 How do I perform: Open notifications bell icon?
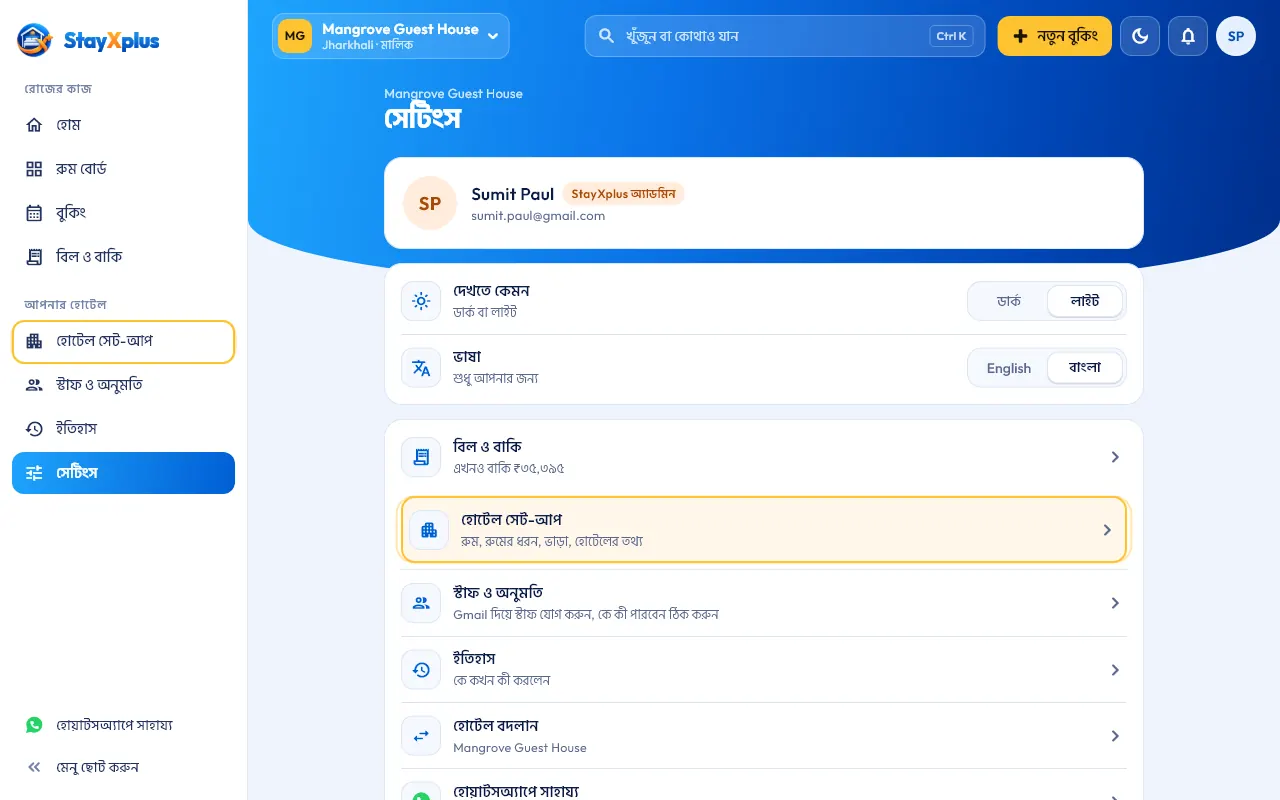click(x=1188, y=36)
